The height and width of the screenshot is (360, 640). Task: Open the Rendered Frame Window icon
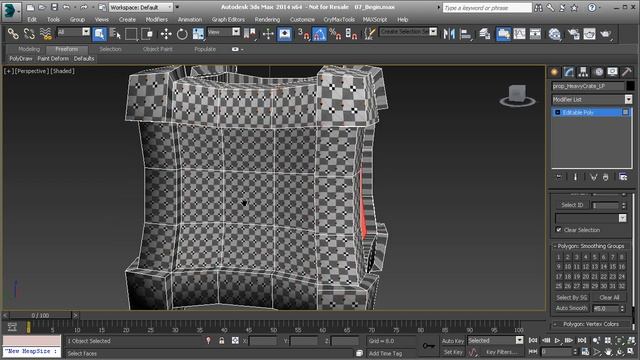coord(589,34)
